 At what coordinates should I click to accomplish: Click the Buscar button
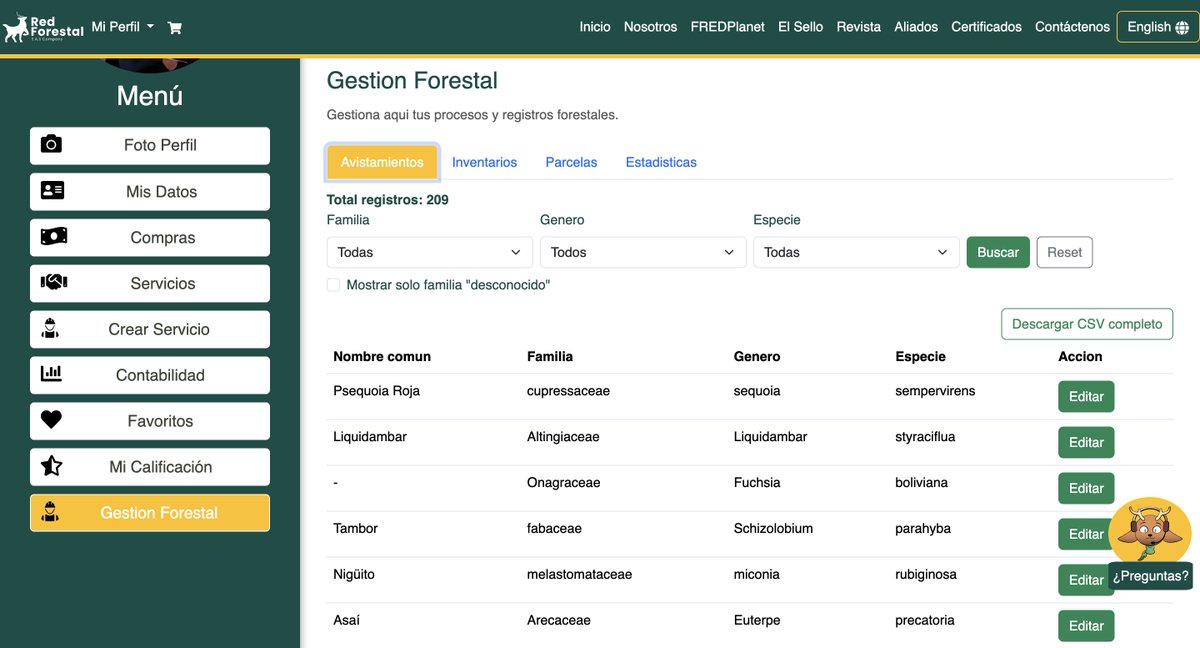(x=998, y=252)
